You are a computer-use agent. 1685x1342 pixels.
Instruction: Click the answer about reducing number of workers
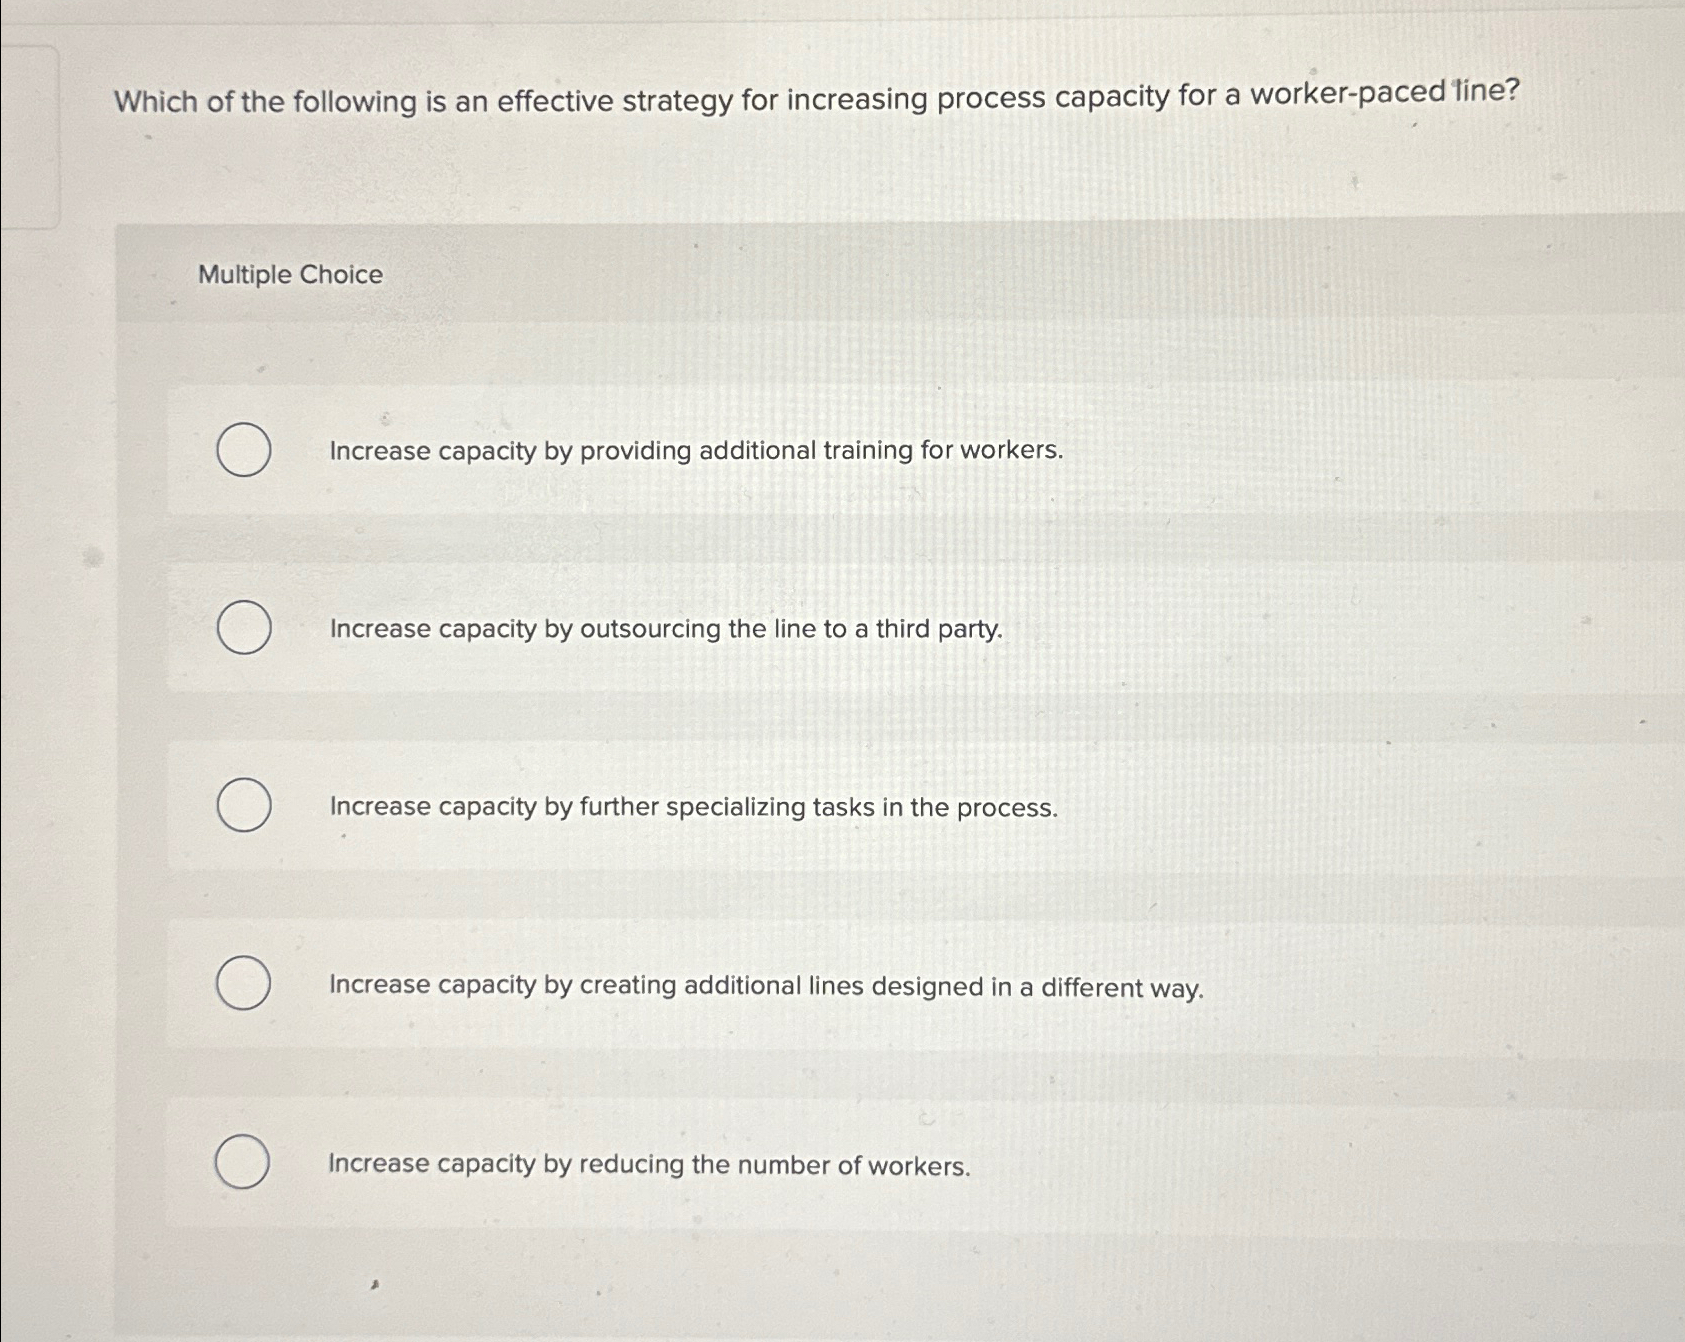pos(648,1163)
